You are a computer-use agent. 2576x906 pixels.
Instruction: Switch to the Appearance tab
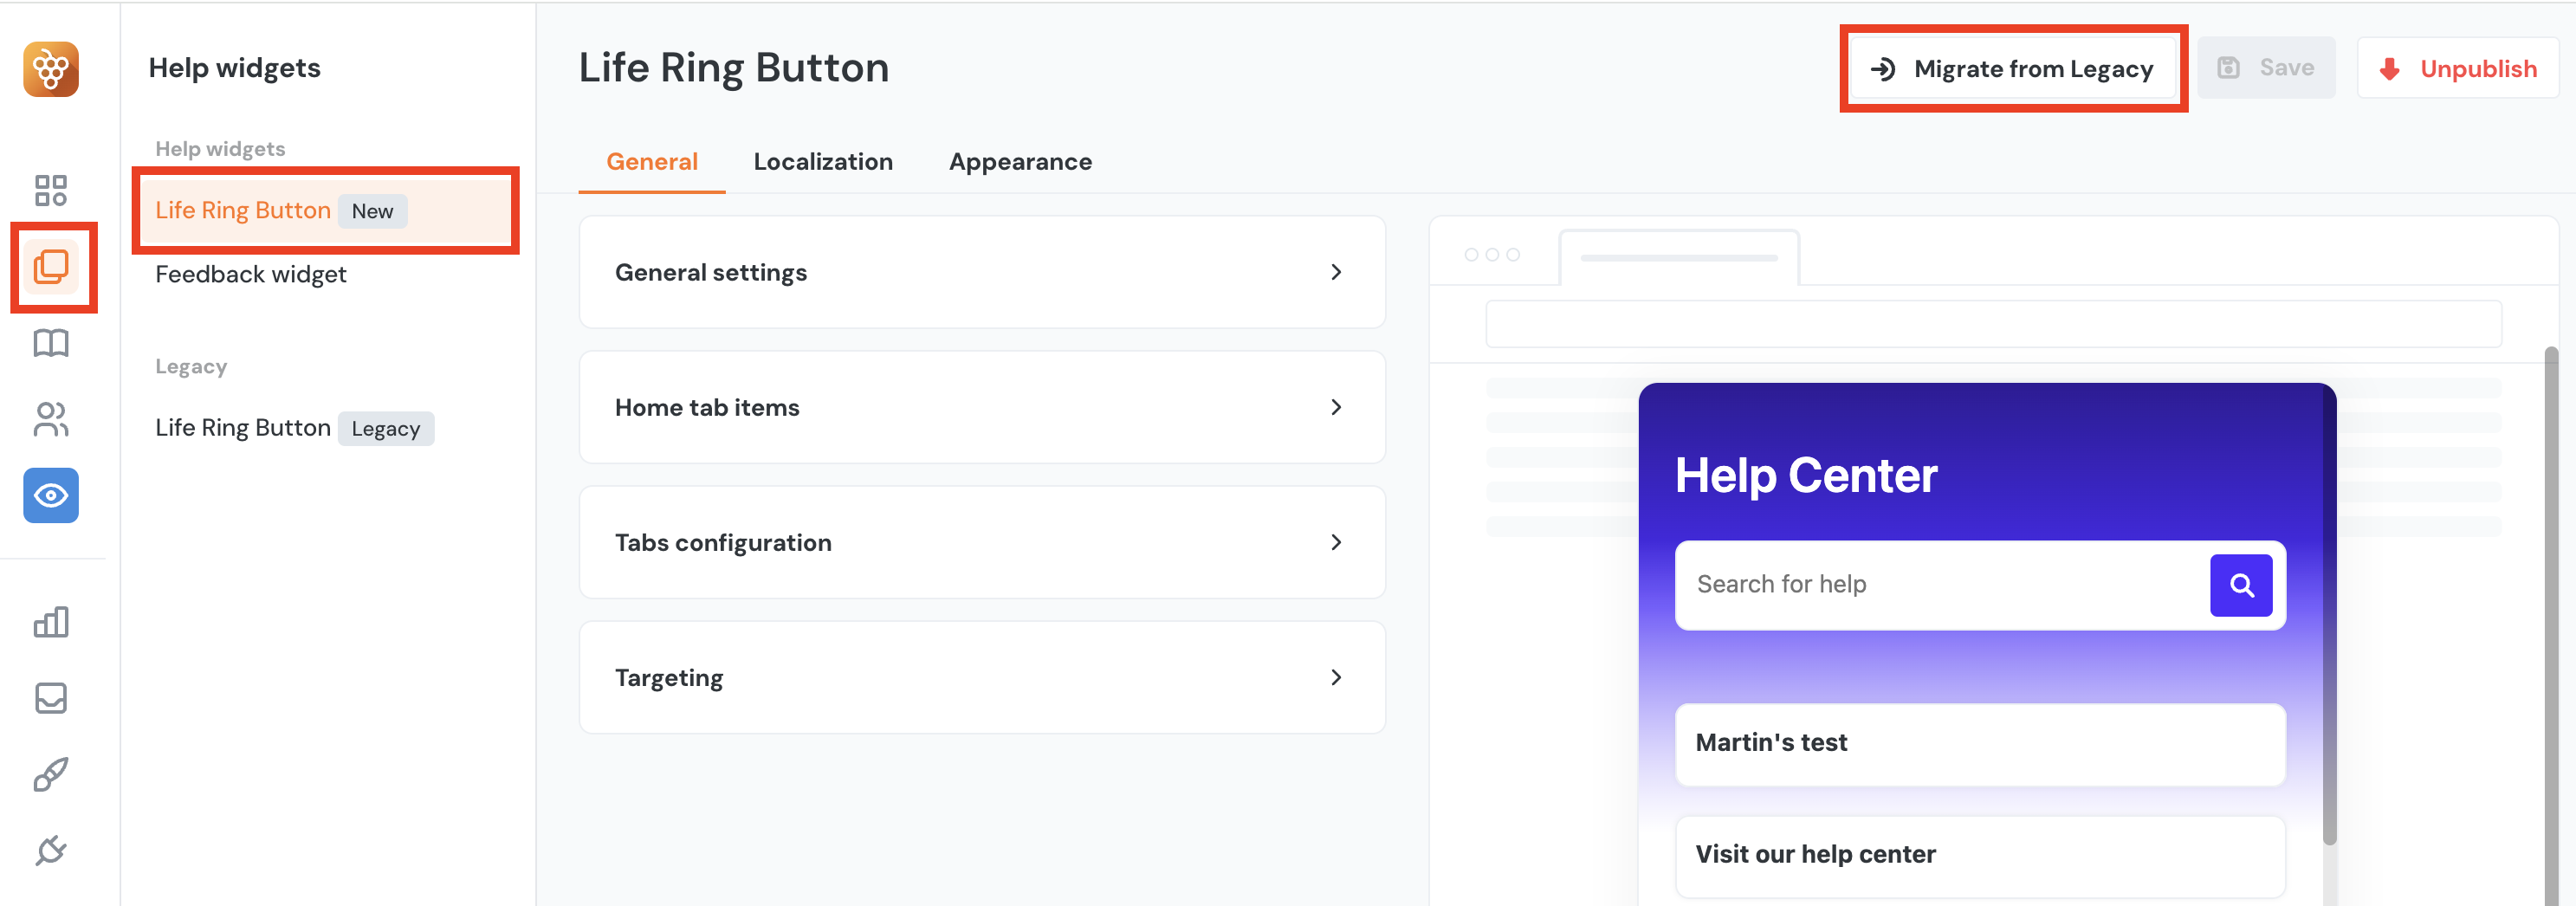tap(1019, 162)
